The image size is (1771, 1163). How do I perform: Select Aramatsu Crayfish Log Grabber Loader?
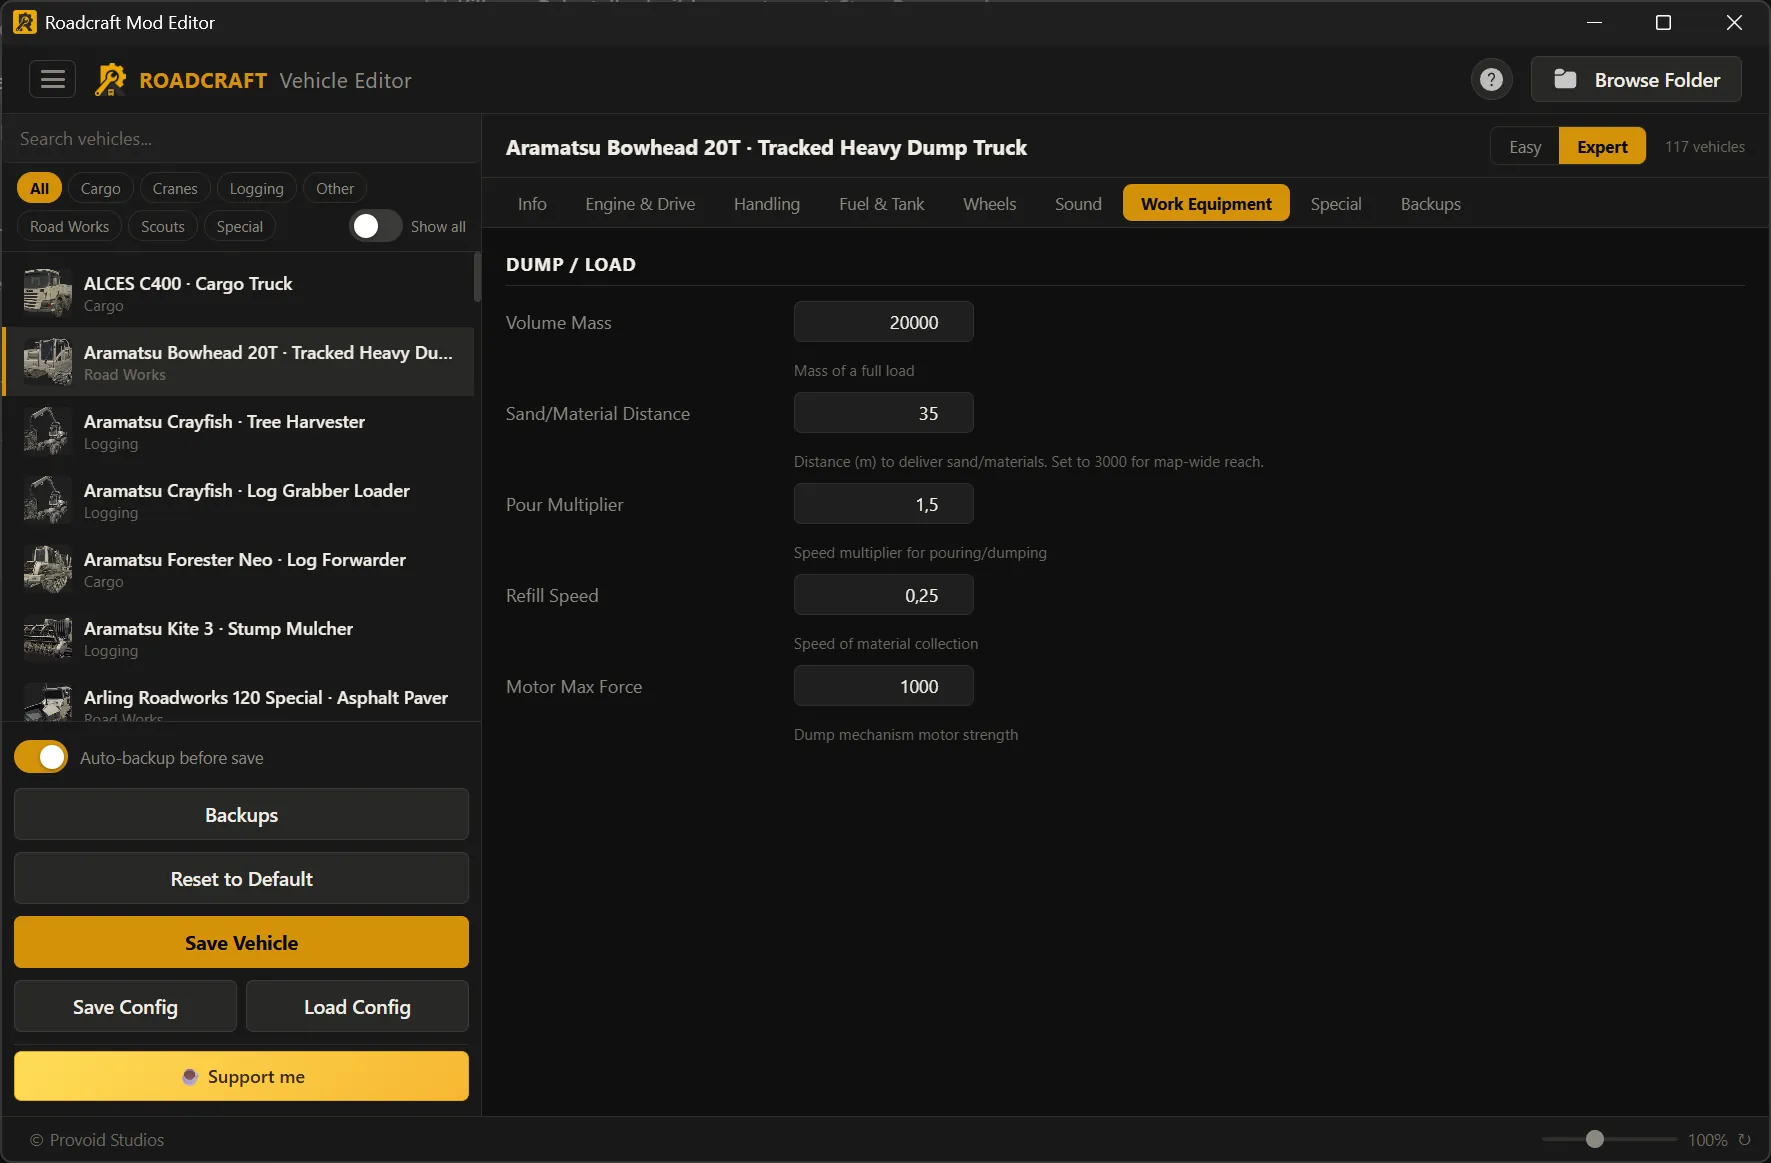(238, 500)
